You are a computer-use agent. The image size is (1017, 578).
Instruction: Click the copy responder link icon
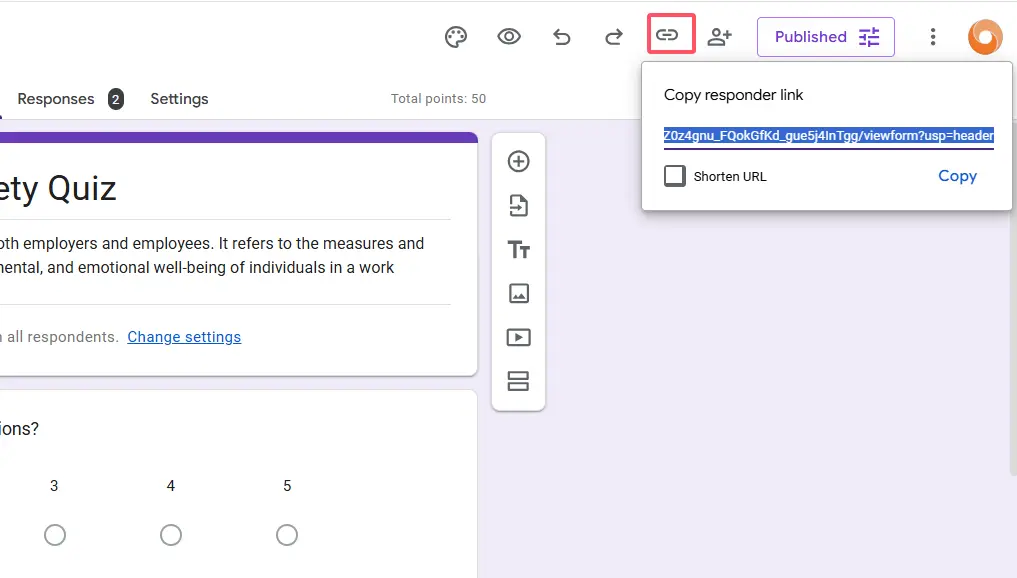tap(667, 36)
